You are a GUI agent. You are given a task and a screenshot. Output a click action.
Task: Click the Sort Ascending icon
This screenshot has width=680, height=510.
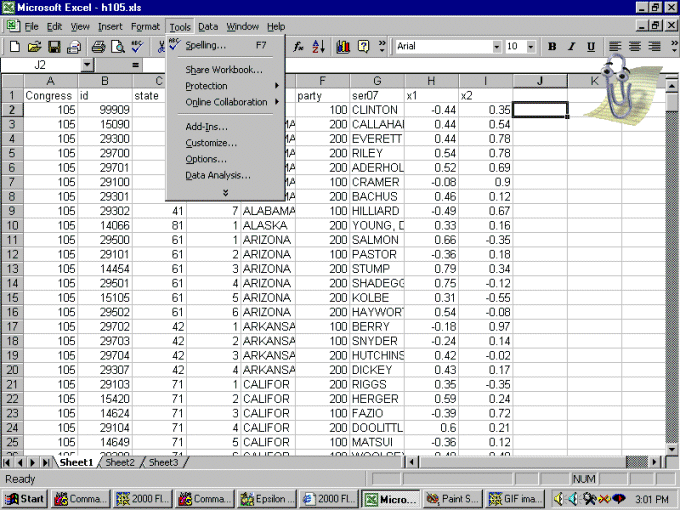[x=319, y=46]
